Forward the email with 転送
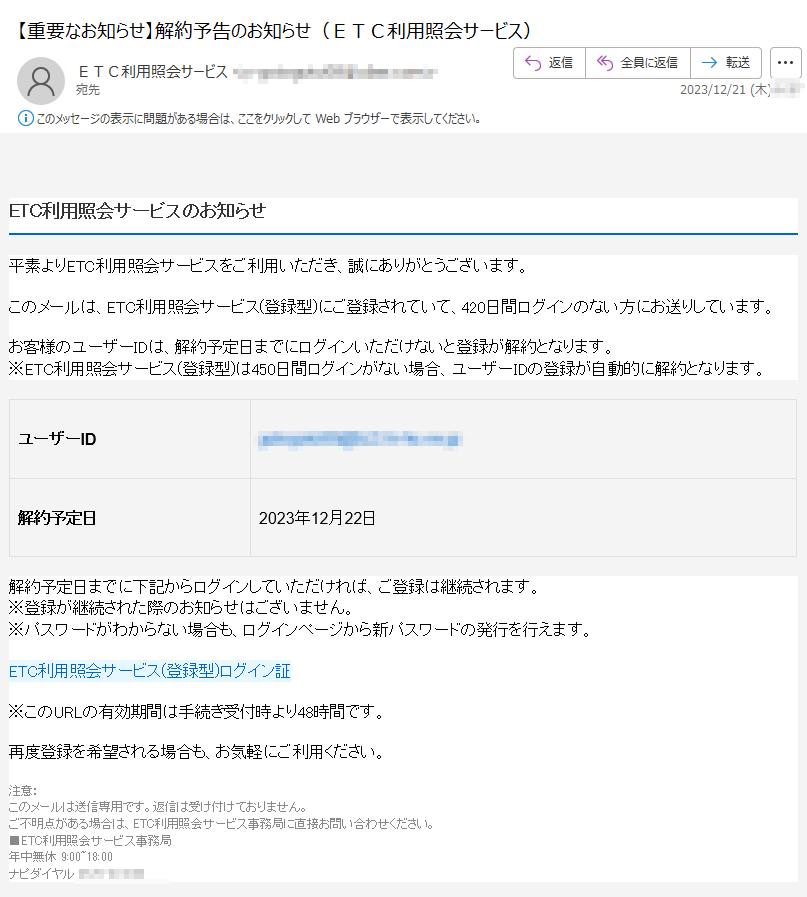 coord(726,63)
